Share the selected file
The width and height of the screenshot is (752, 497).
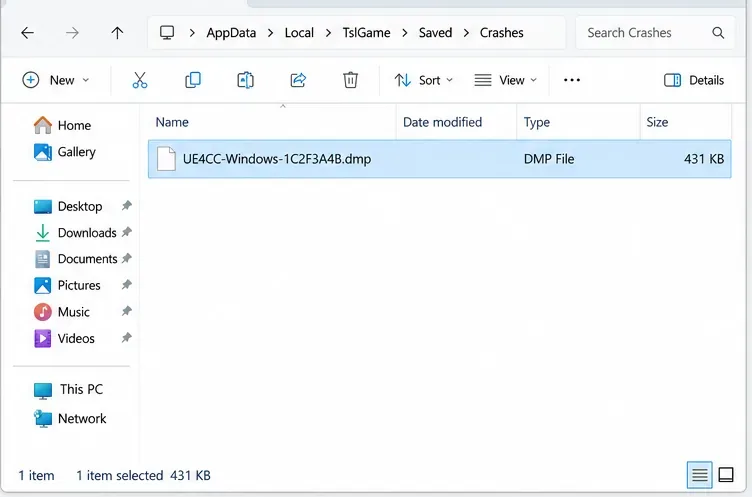point(298,80)
